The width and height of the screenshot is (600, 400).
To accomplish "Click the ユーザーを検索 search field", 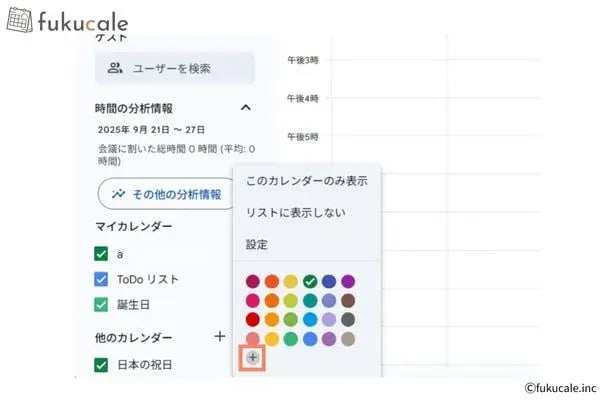I will click(x=175, y=68).
